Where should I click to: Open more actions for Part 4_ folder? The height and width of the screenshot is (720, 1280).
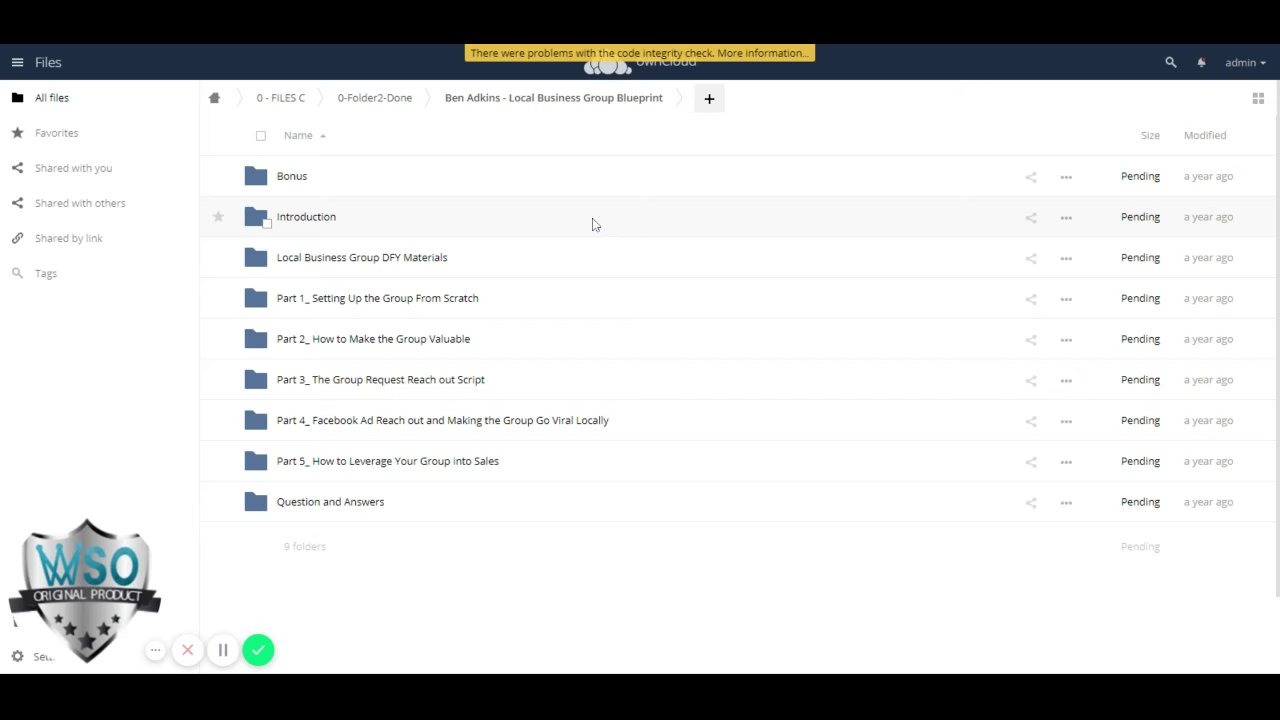pyautogui.click(x=1066, y=421)
